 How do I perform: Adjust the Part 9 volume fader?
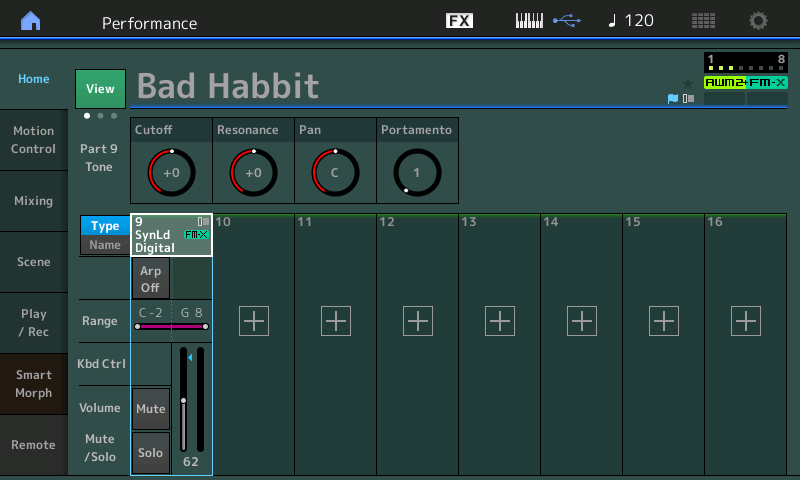pos(184,400)
